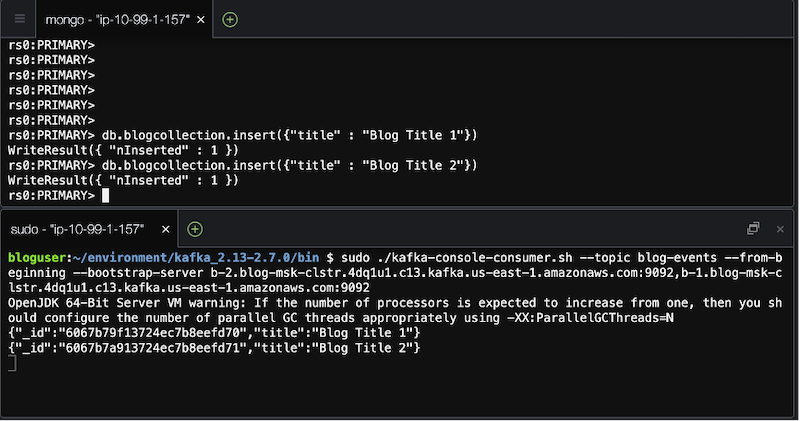
Task: Open the pane menu hamburger icon
Action: (19, 19)
